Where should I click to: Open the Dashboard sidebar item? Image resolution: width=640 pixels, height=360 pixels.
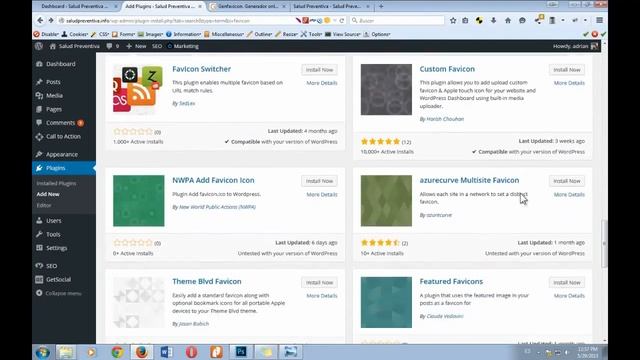coord(60,64)
